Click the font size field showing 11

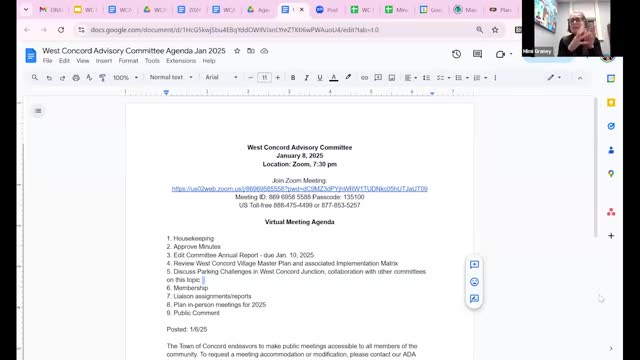(264, 78)
